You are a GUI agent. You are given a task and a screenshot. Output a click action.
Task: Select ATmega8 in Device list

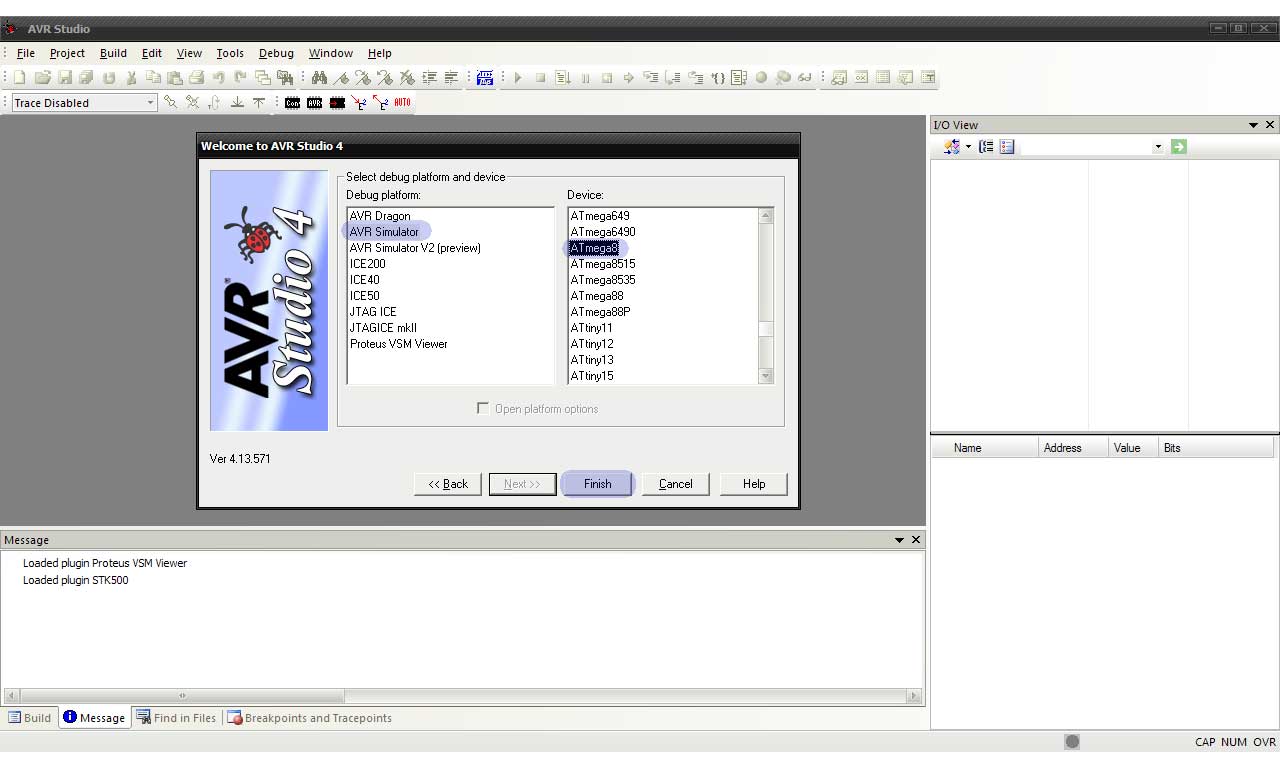tap(594, 248)
